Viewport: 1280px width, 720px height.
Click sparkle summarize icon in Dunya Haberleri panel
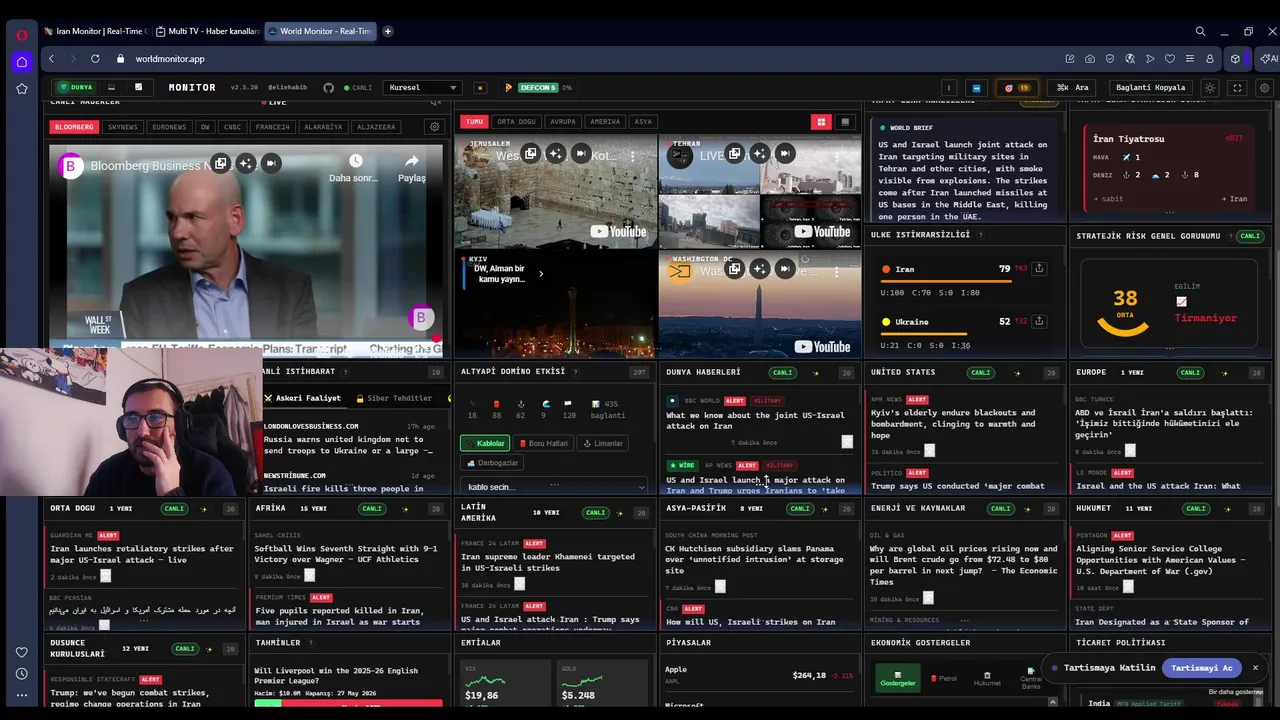click(x=815, y=373)
